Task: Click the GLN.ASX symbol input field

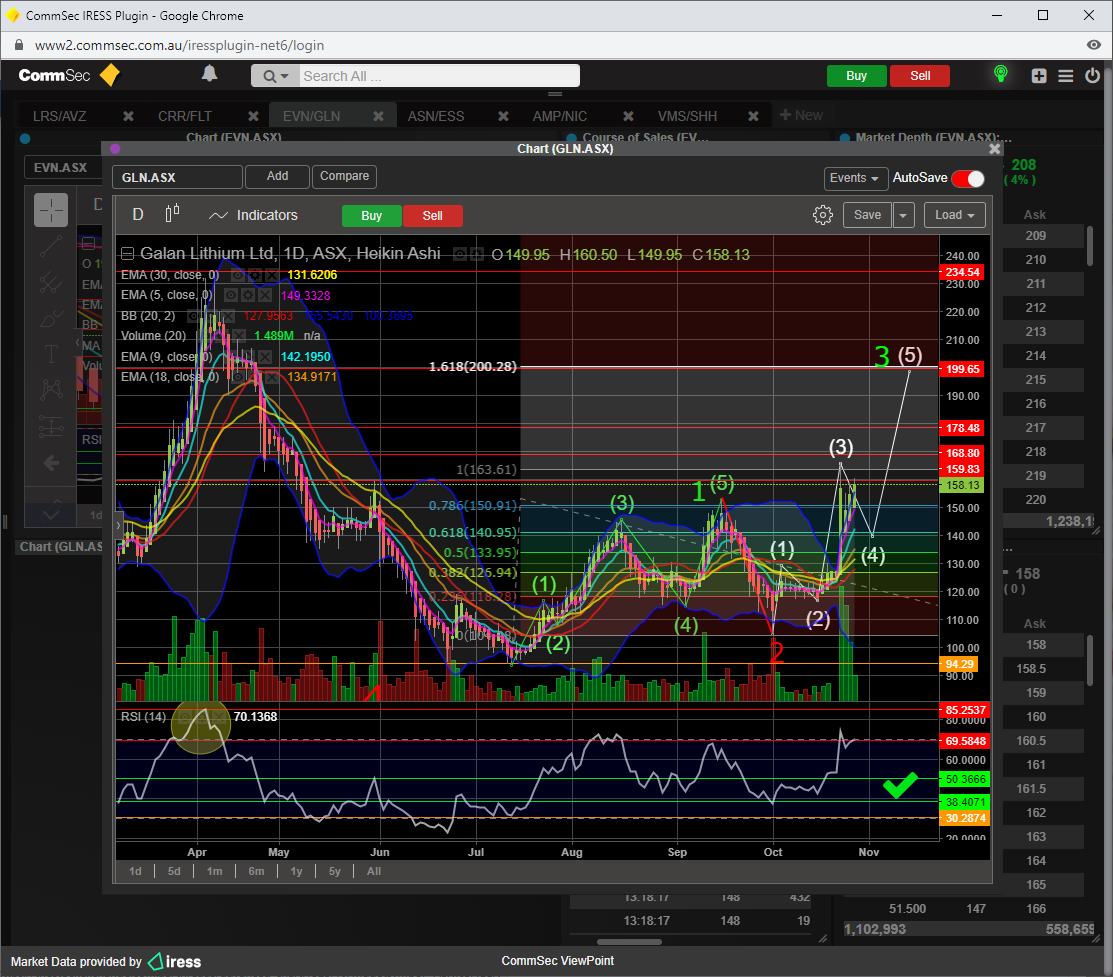Action: click(x=177, y=178)
